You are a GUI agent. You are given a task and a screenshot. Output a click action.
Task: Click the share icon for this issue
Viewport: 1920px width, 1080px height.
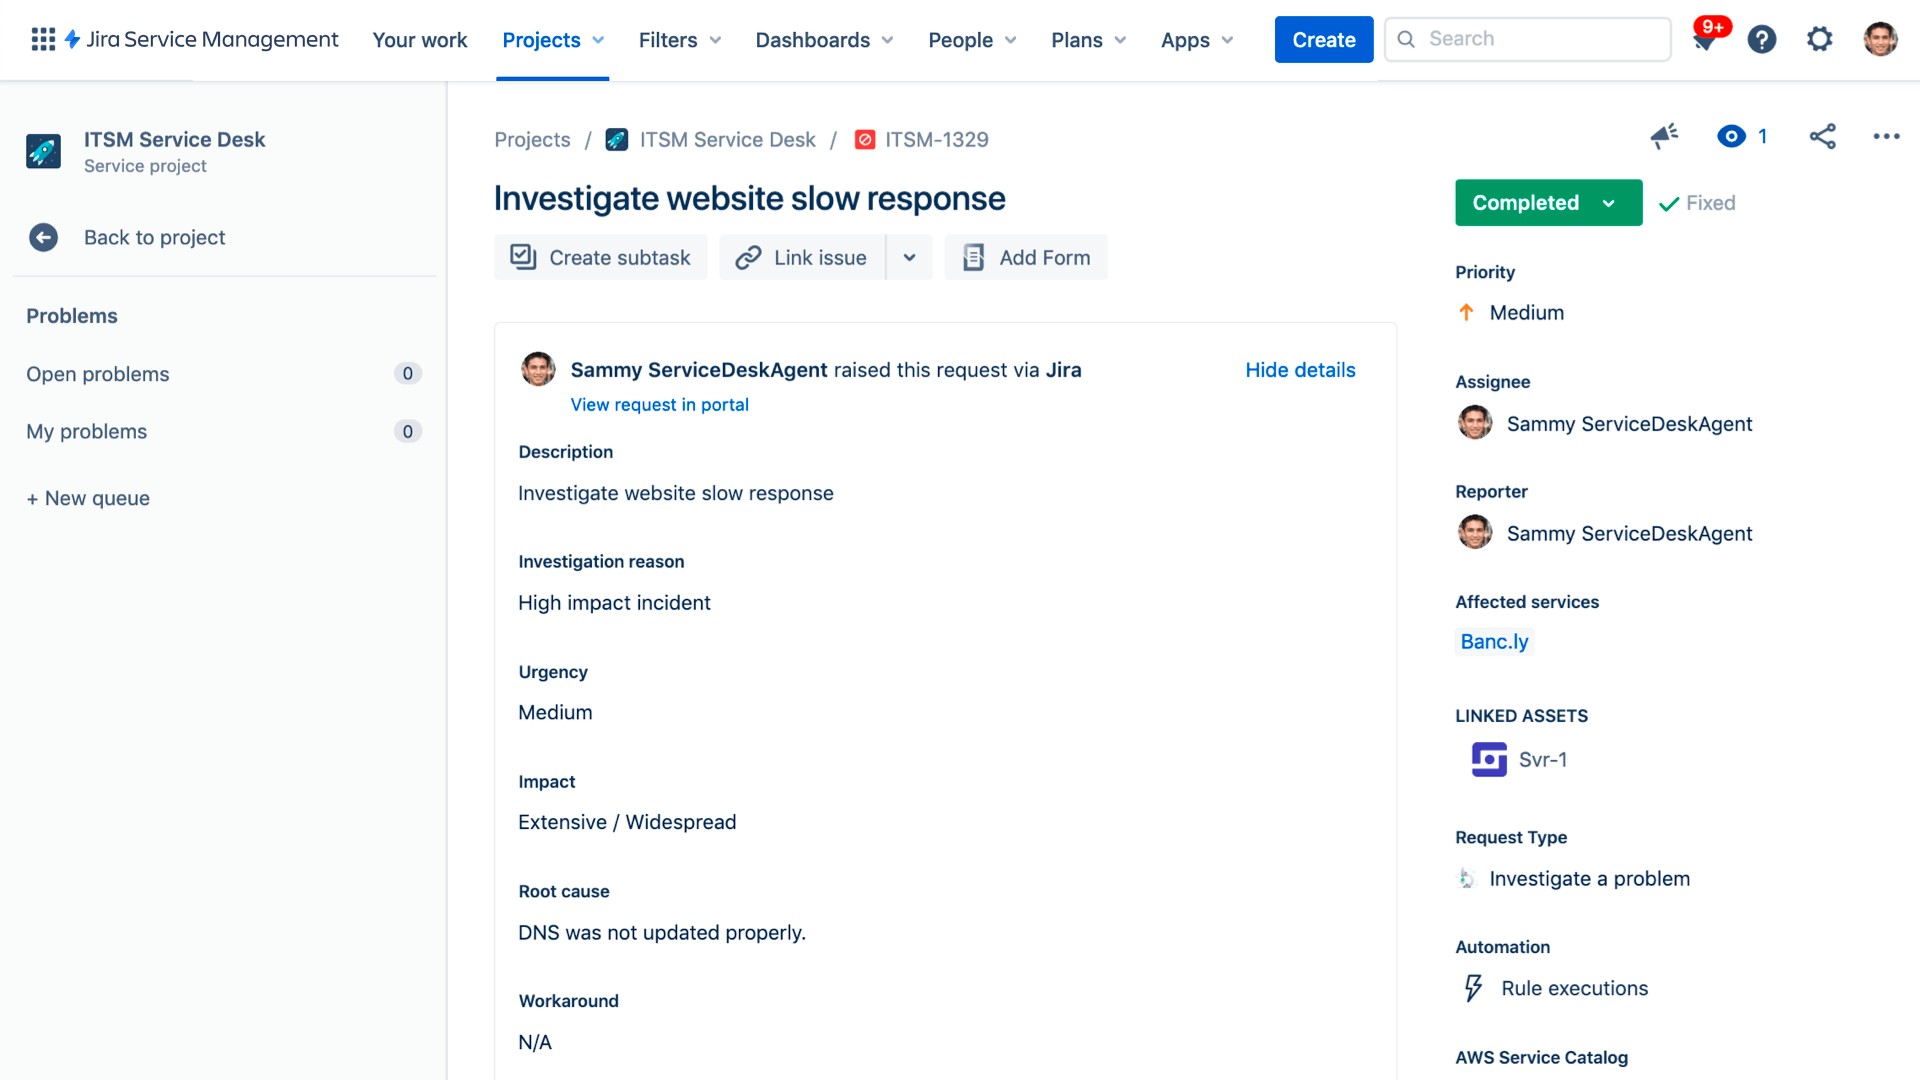[1822, 137]
